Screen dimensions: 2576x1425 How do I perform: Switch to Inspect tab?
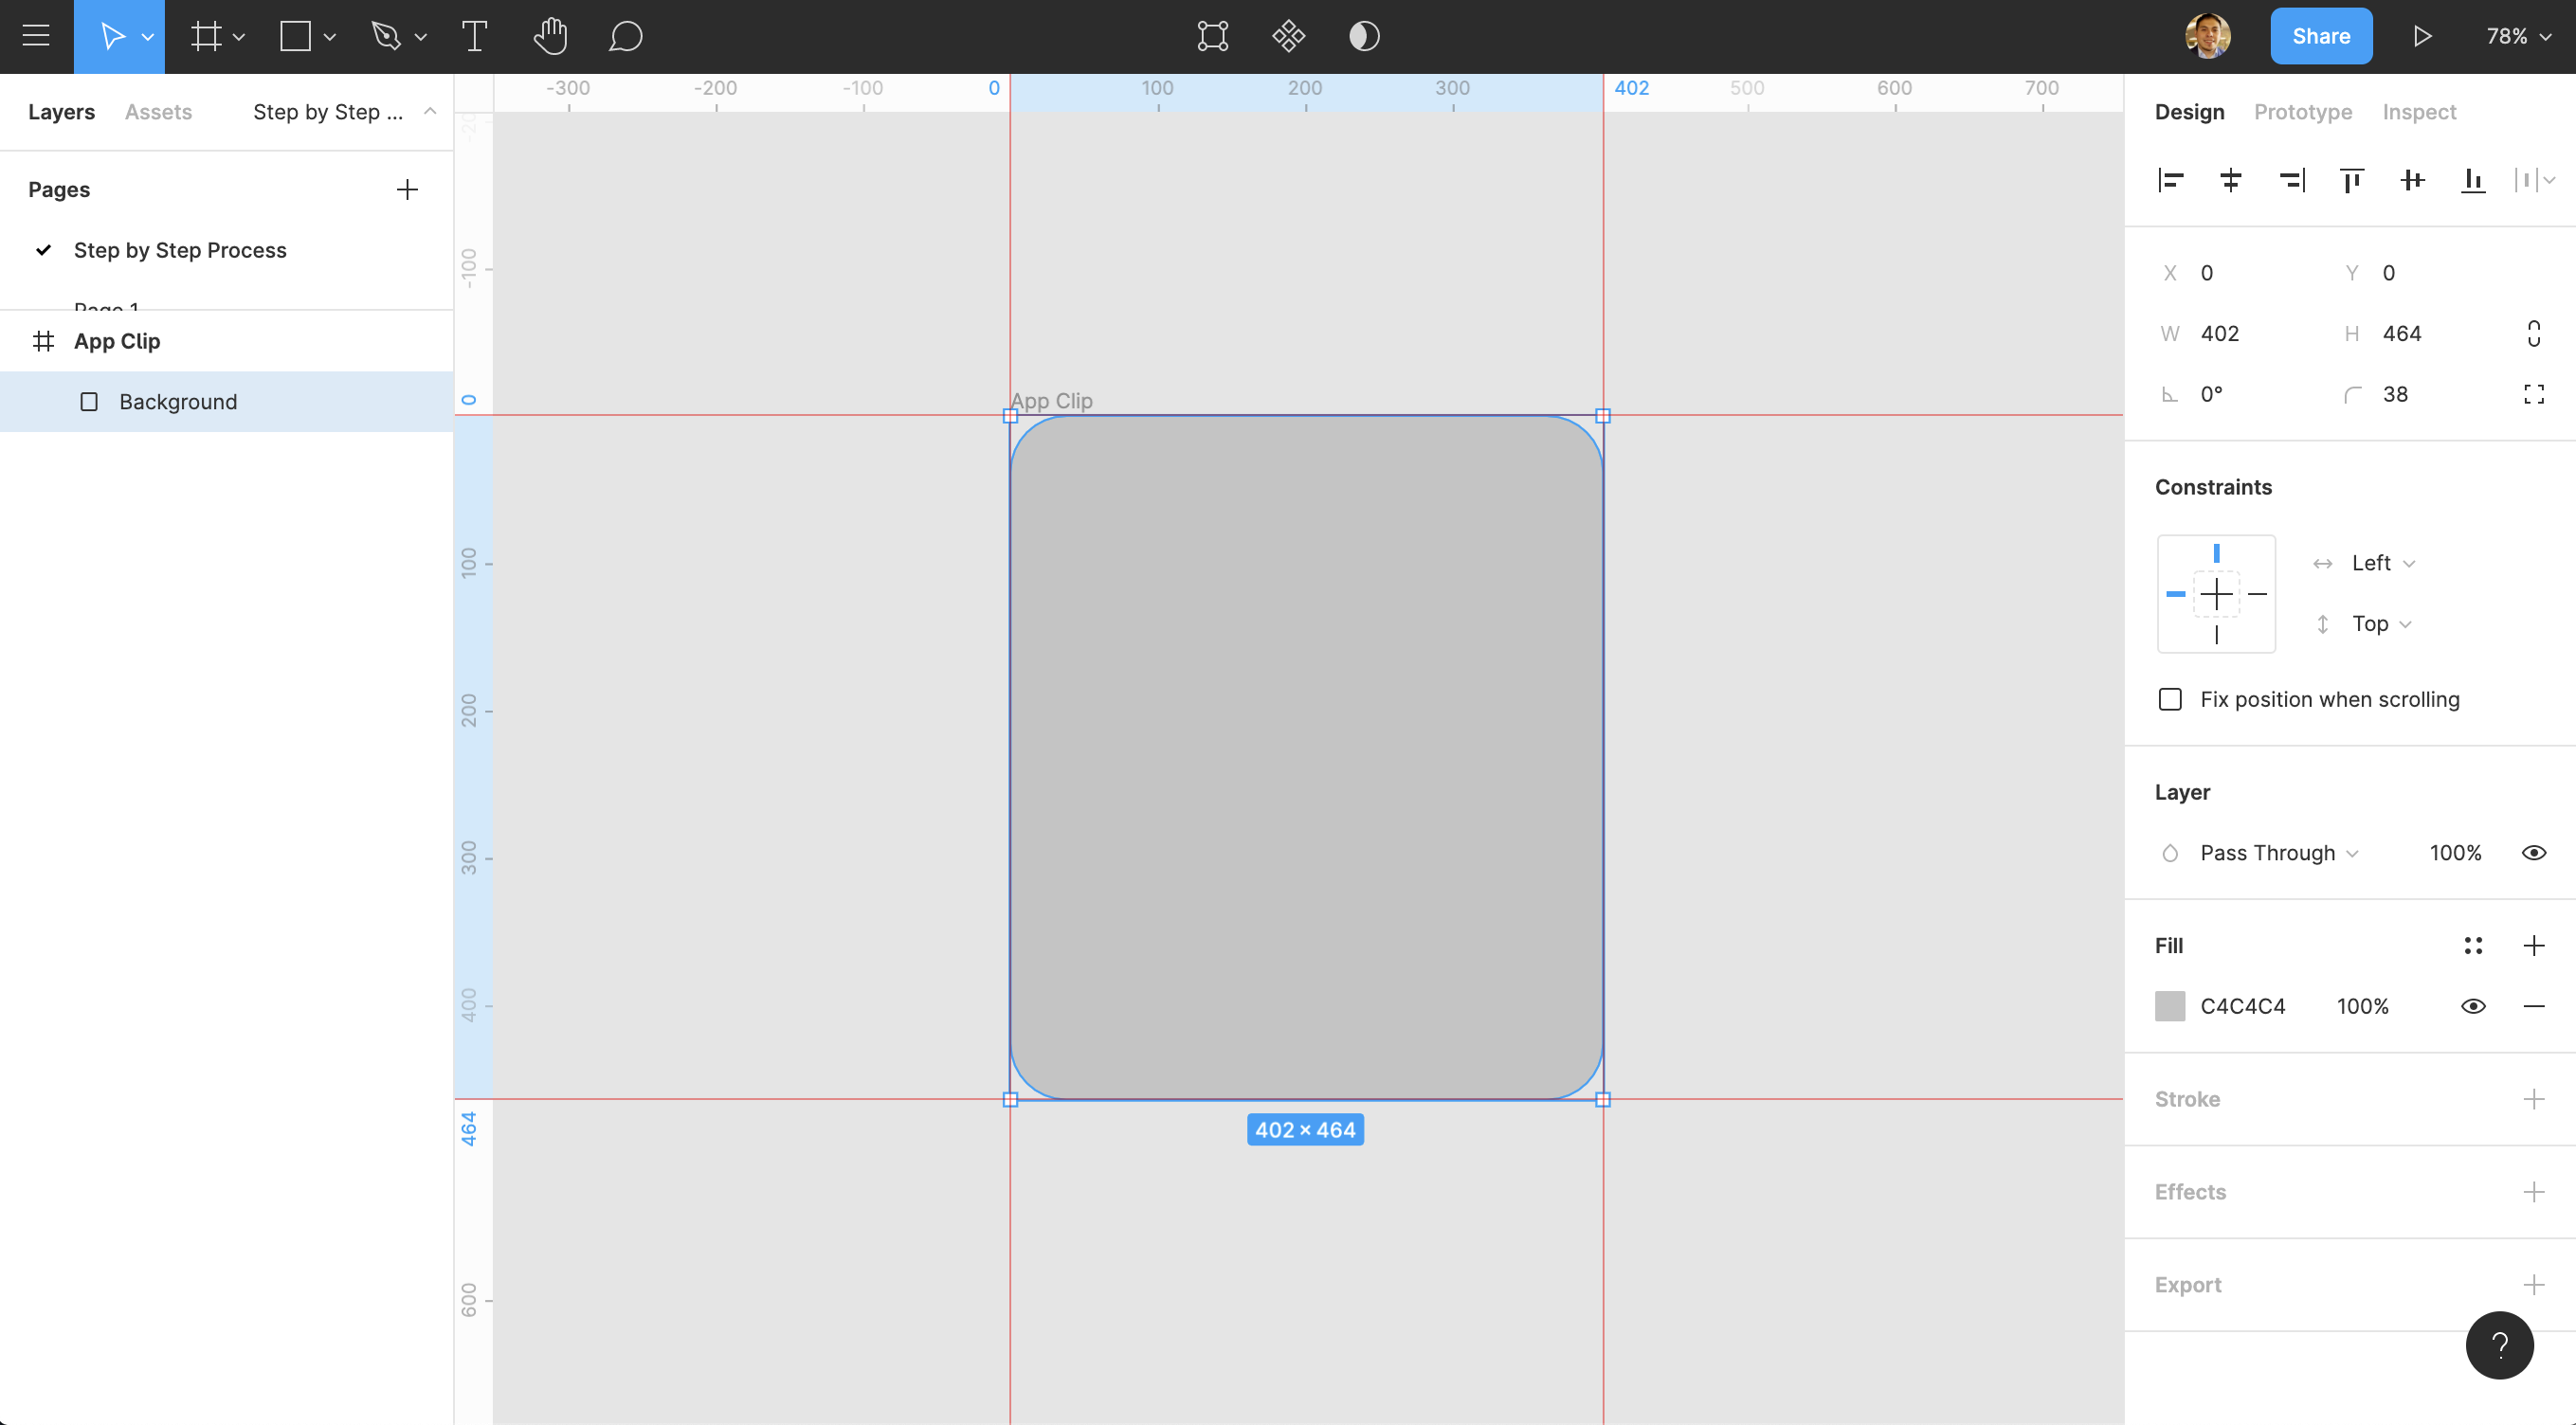2418,111
